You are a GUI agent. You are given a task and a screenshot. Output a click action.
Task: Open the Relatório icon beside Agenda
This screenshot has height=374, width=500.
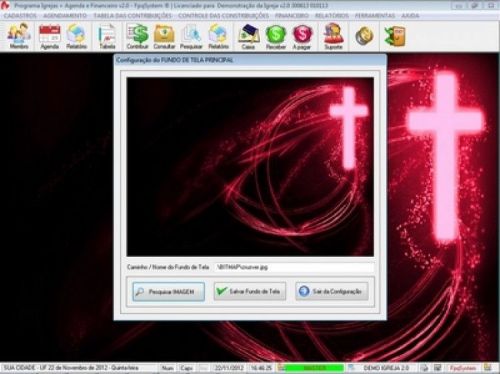[x=76, y=36]
